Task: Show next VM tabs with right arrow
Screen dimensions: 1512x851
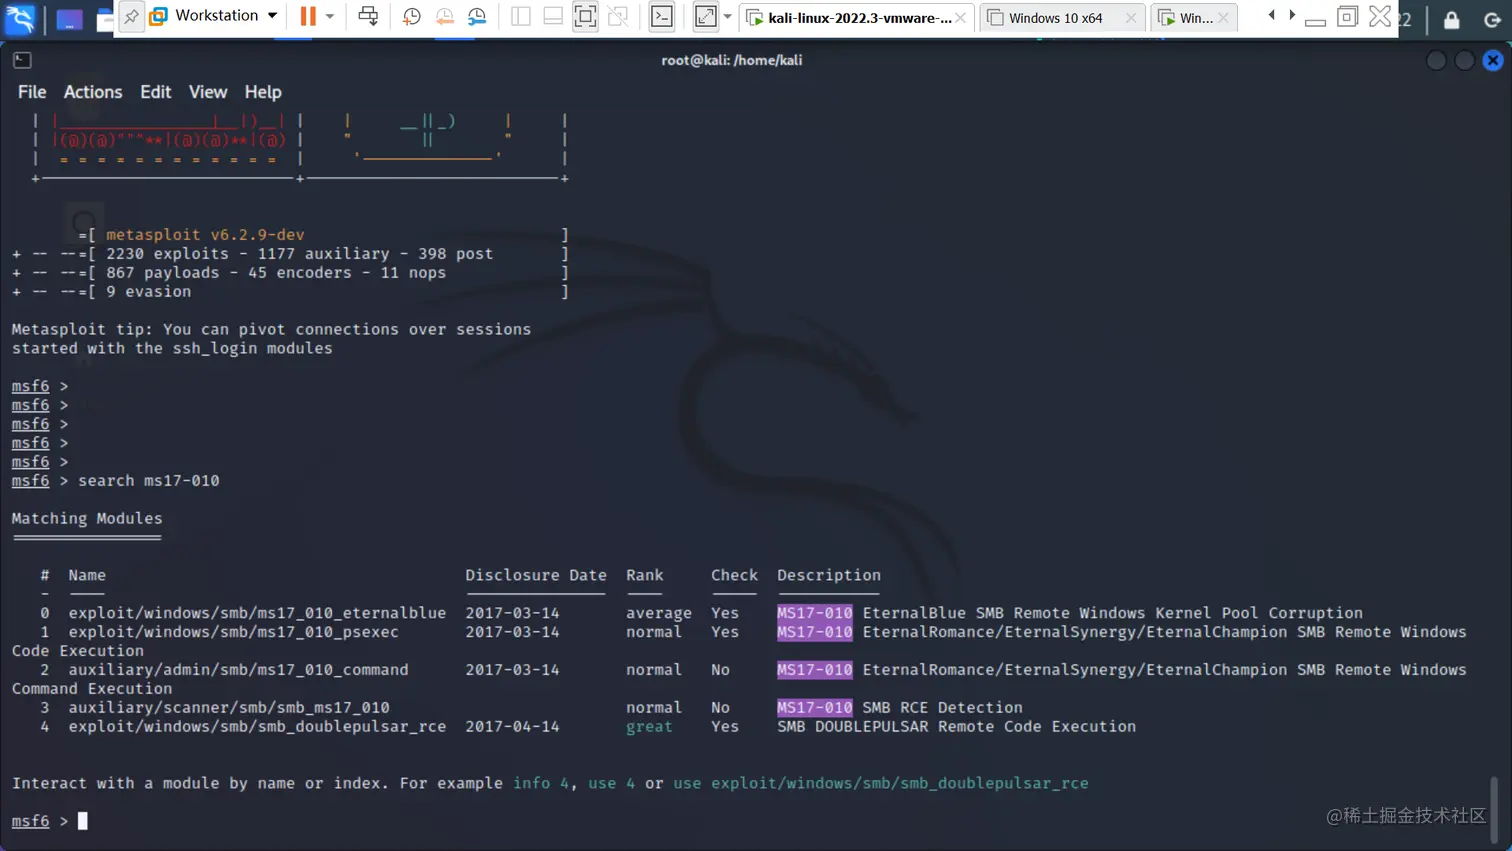Action: [1292, 16]
